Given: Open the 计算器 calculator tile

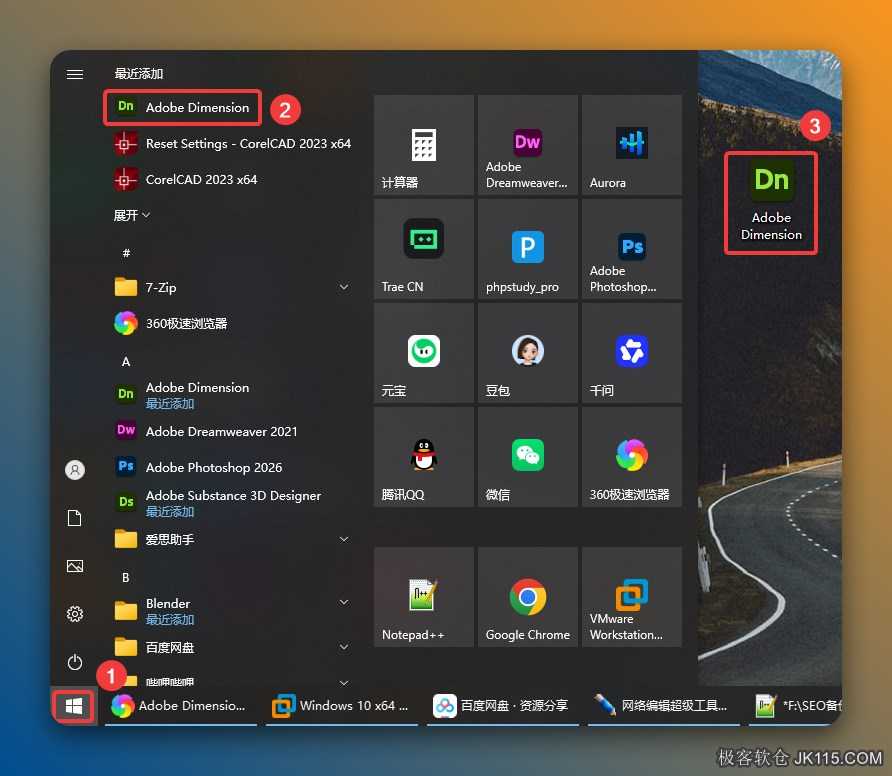Looking at the screenshot, I should point(424,145).
